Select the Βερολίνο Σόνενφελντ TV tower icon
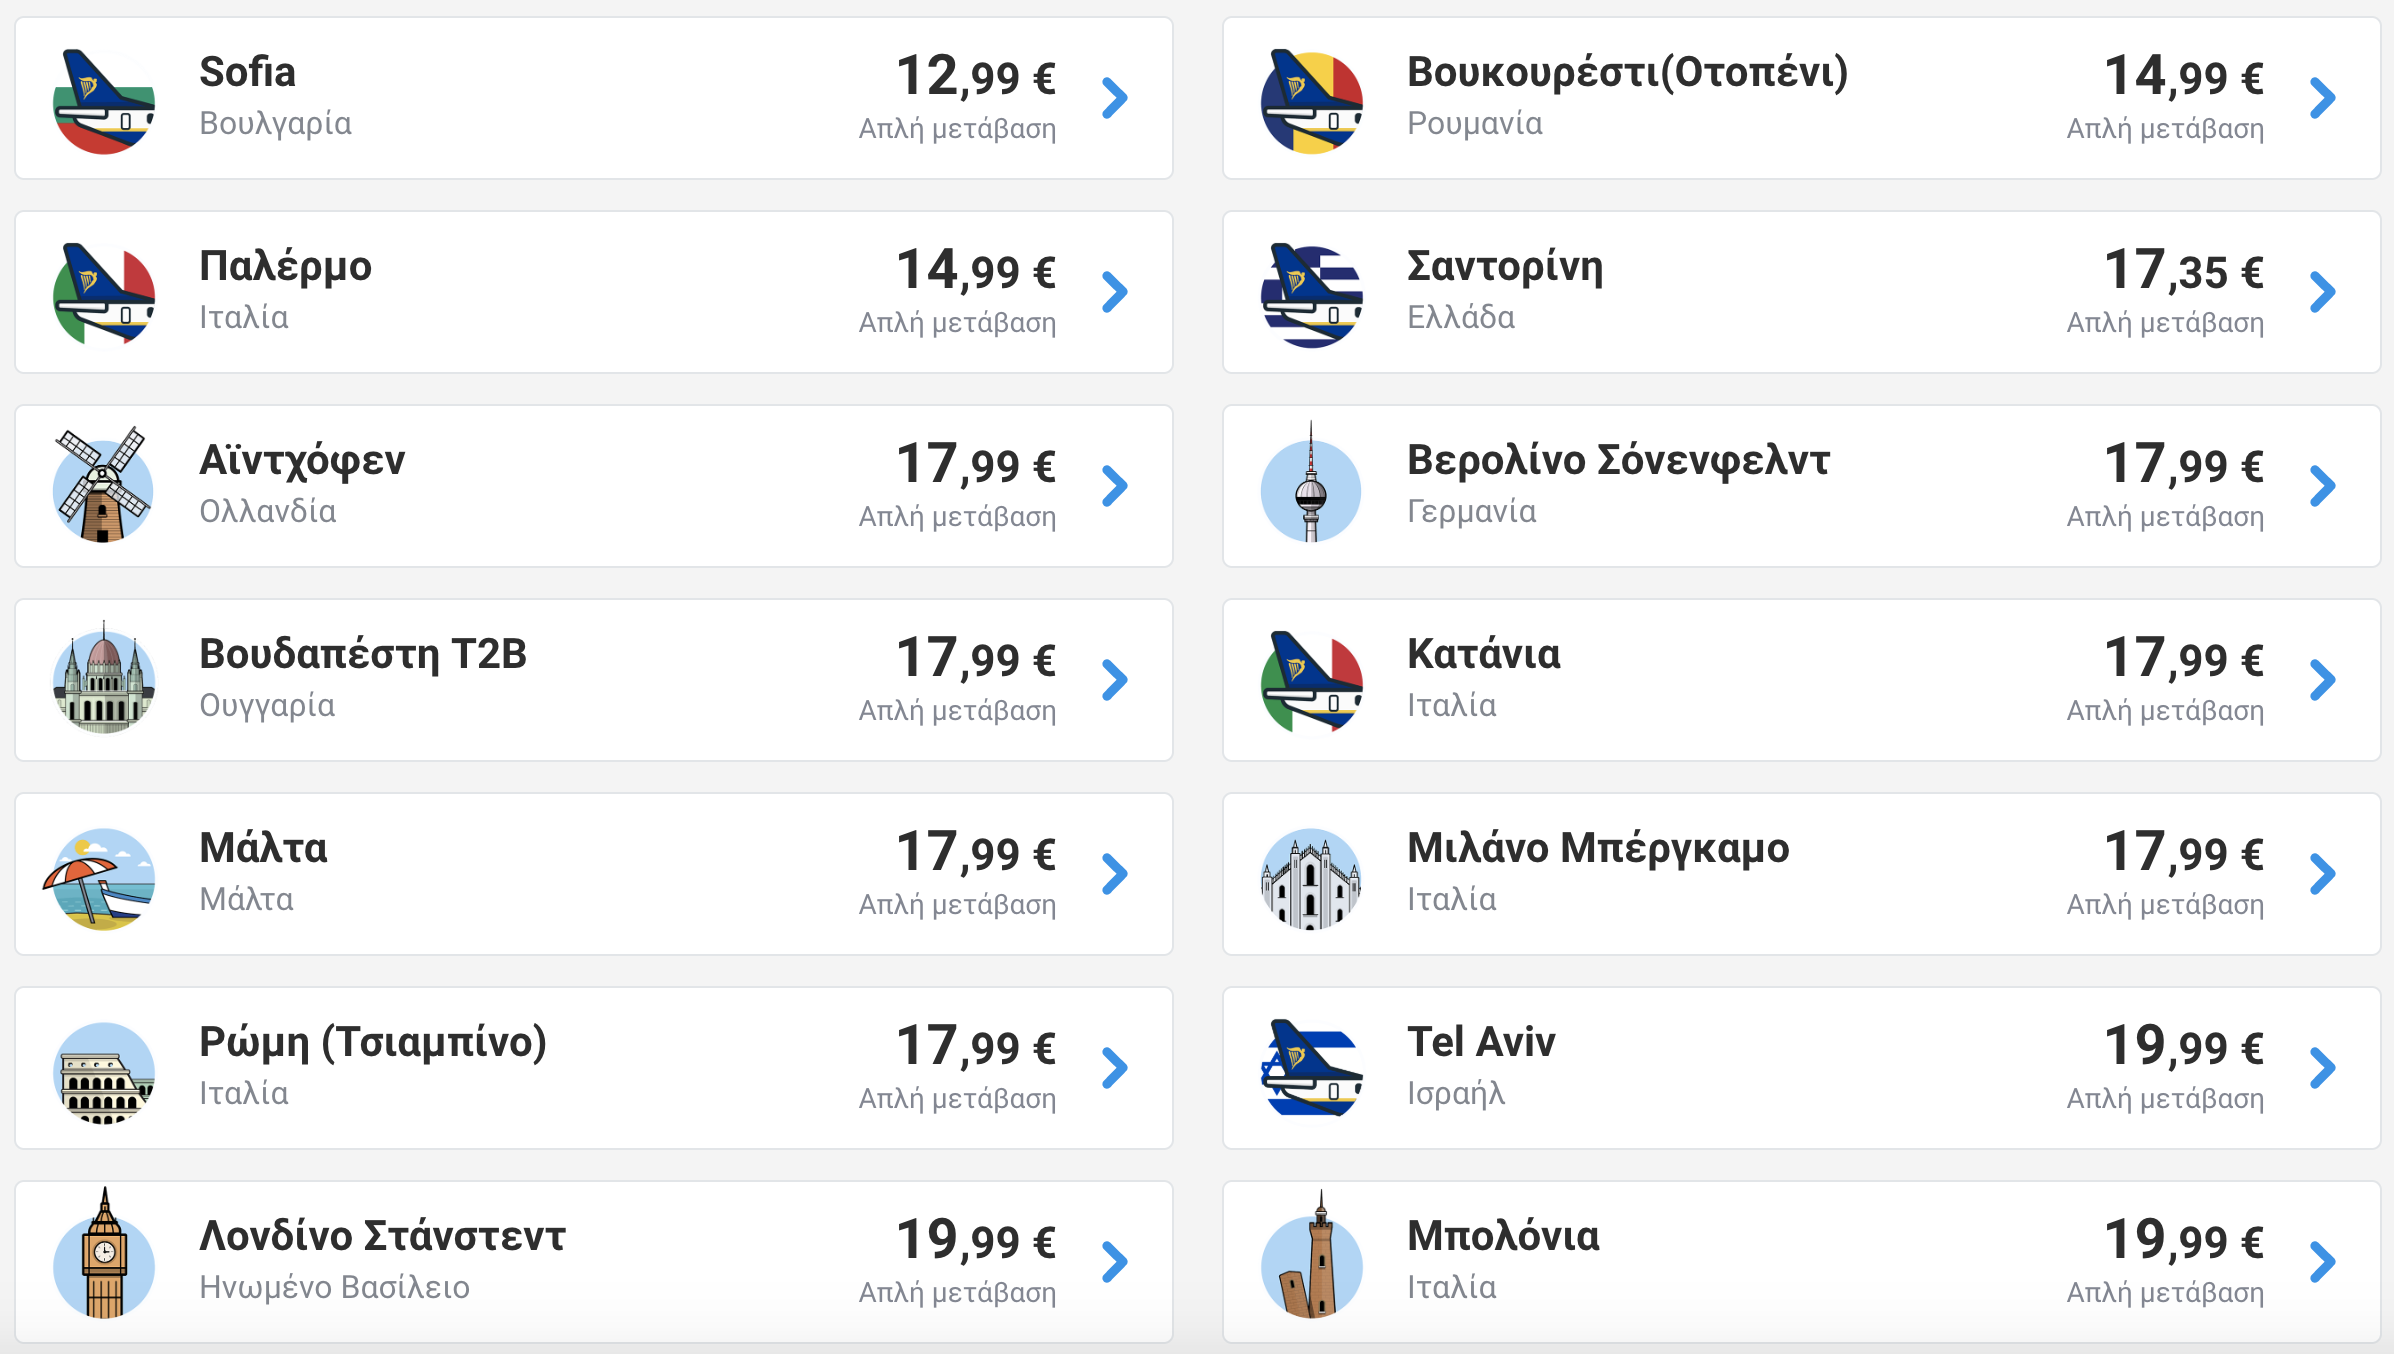 click(1311, 482)
